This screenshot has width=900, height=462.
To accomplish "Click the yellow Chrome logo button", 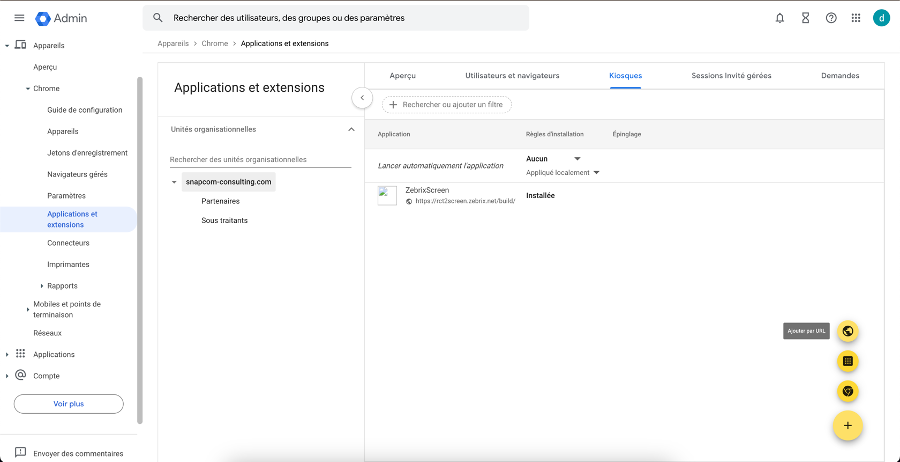I will pyautogui.click(x=848, y=392).
